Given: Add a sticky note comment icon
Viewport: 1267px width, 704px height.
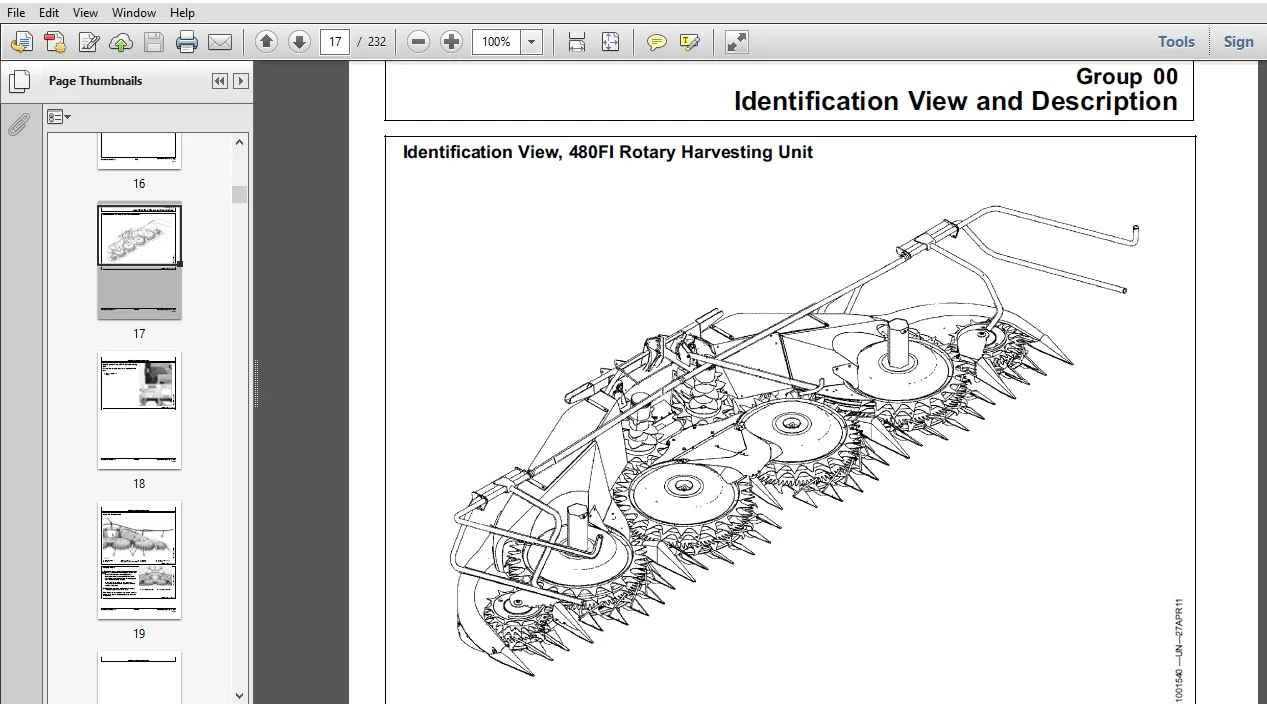Looking at the screenshot, I should pyautogui.click(x=657, y=42).
